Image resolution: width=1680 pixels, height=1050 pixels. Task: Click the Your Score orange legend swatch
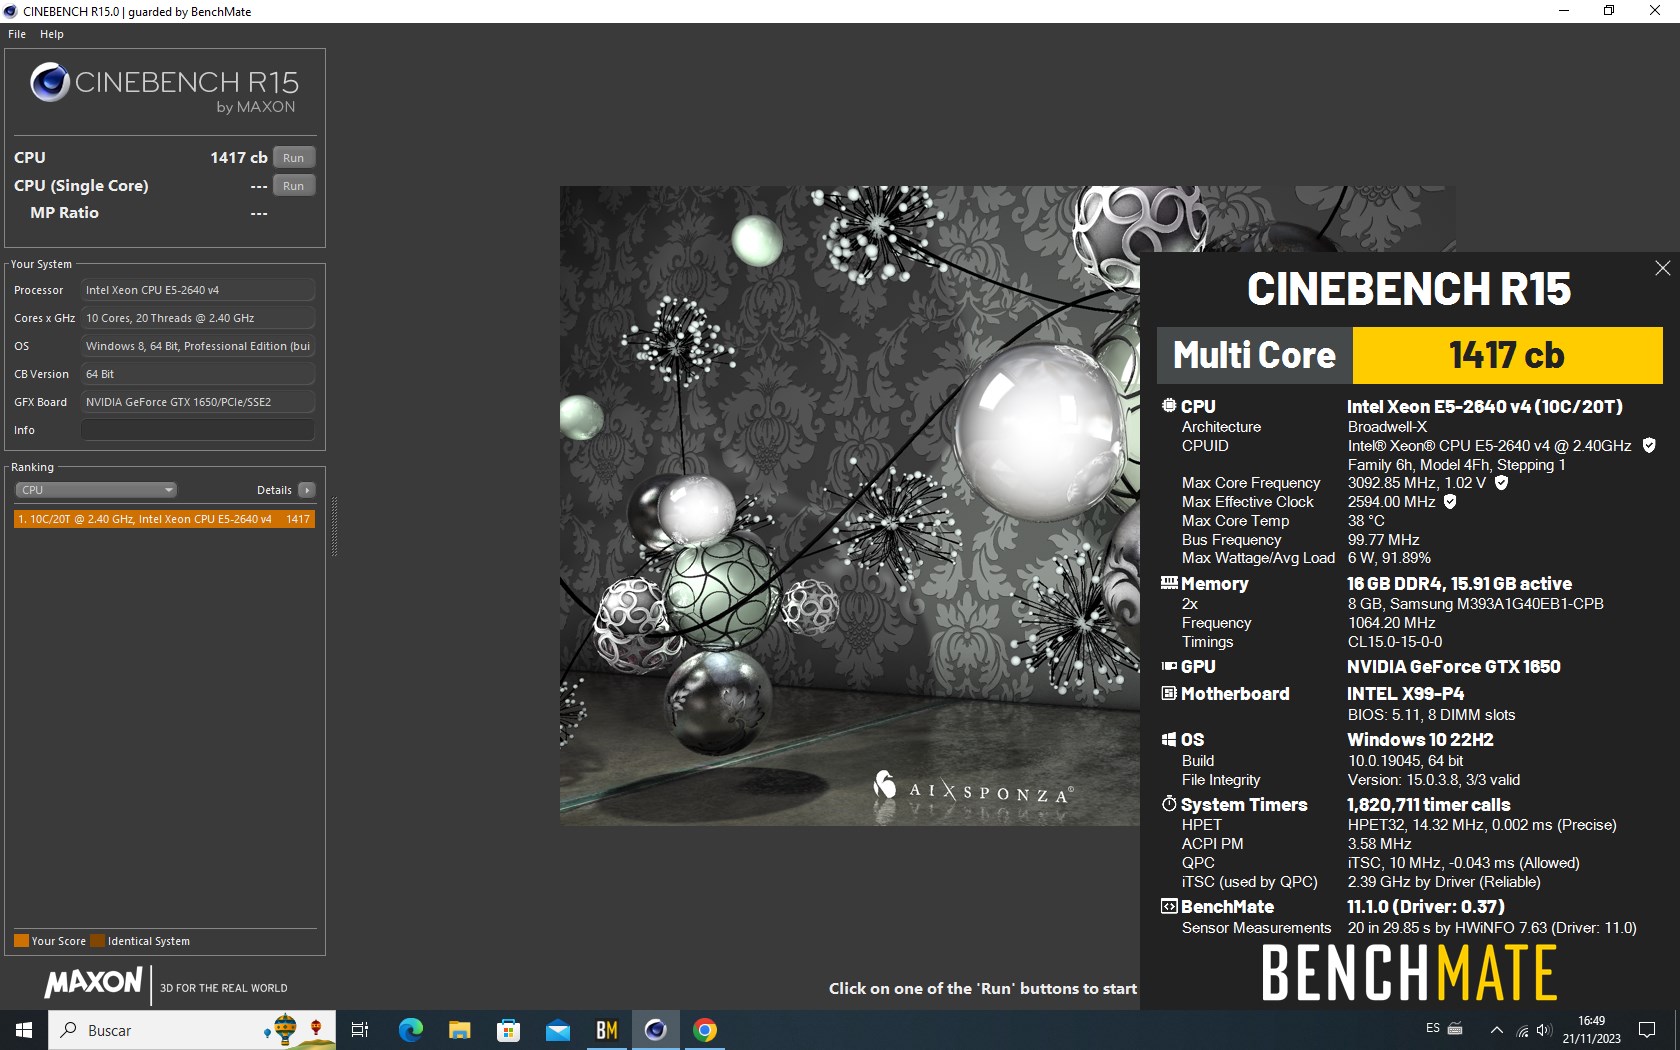coord(21,941)
